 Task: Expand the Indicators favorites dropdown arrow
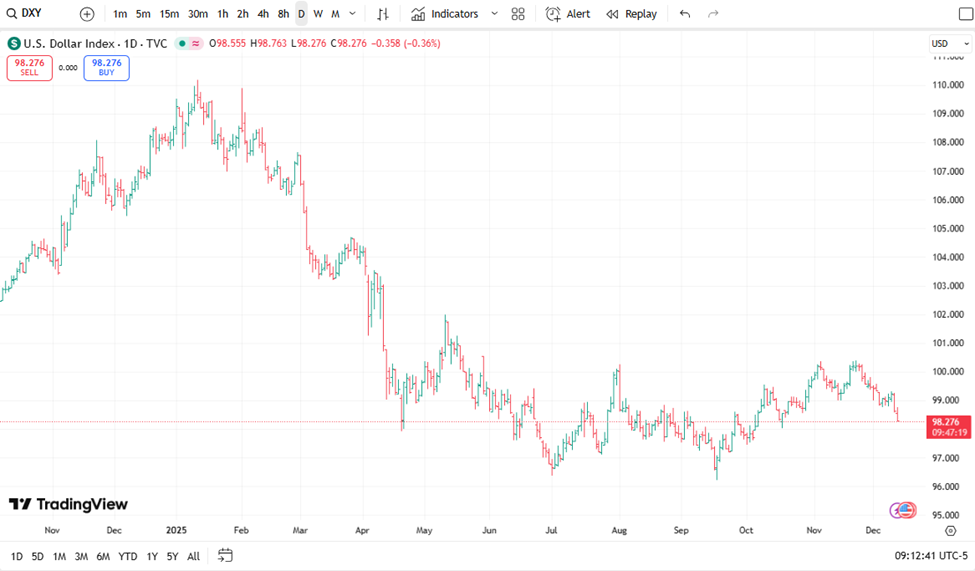coord(494,14)
